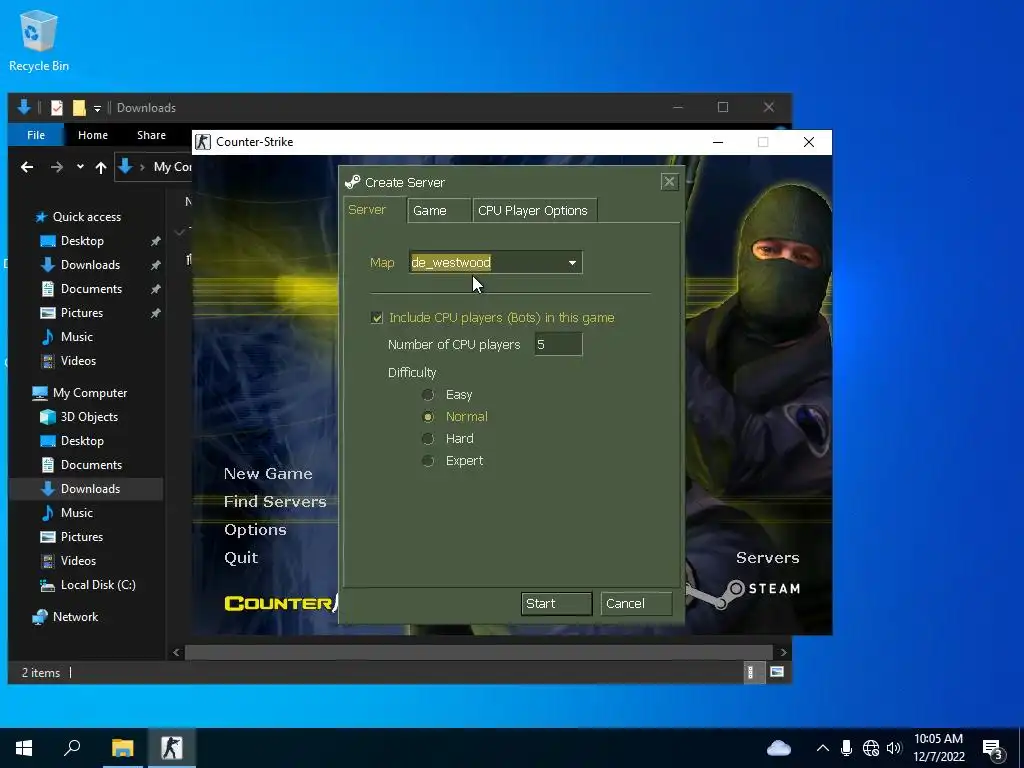Screen dimensions: 1024x768
Task: Click the Videos icon under Quick access
Action: (48, 360)
